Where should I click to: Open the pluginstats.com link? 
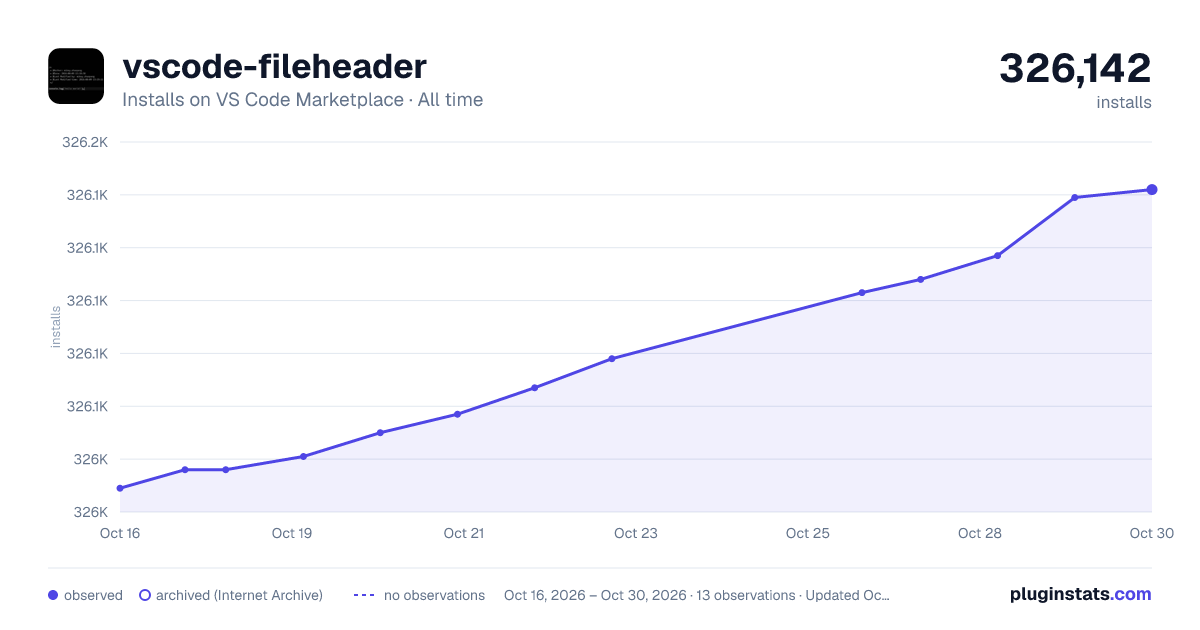click(1081, 594)
